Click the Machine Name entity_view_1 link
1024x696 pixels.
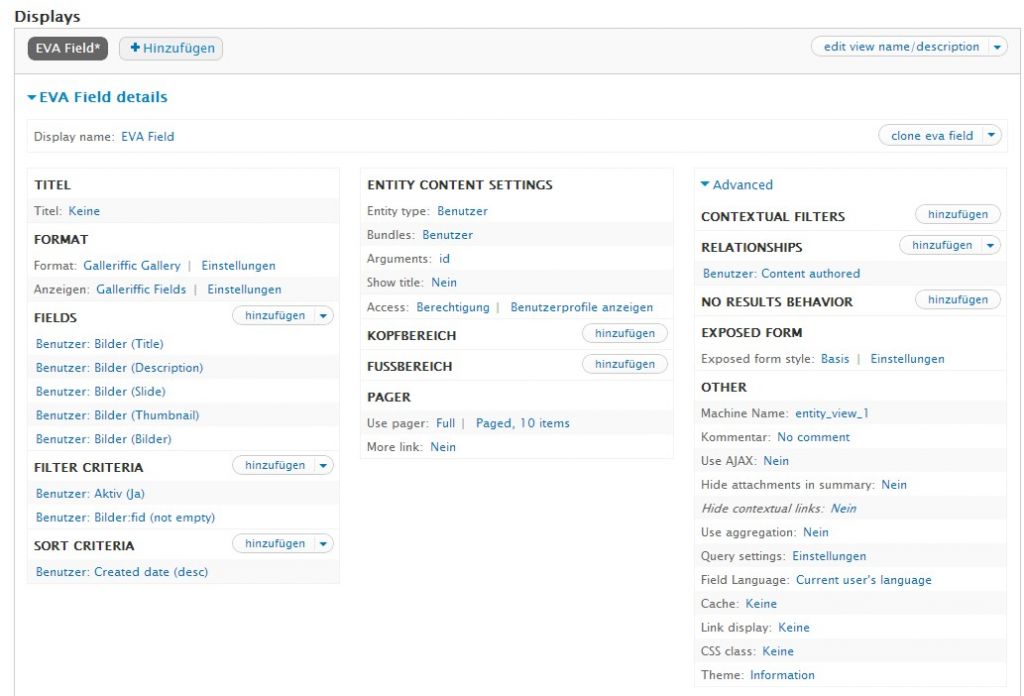coord(831,413)
